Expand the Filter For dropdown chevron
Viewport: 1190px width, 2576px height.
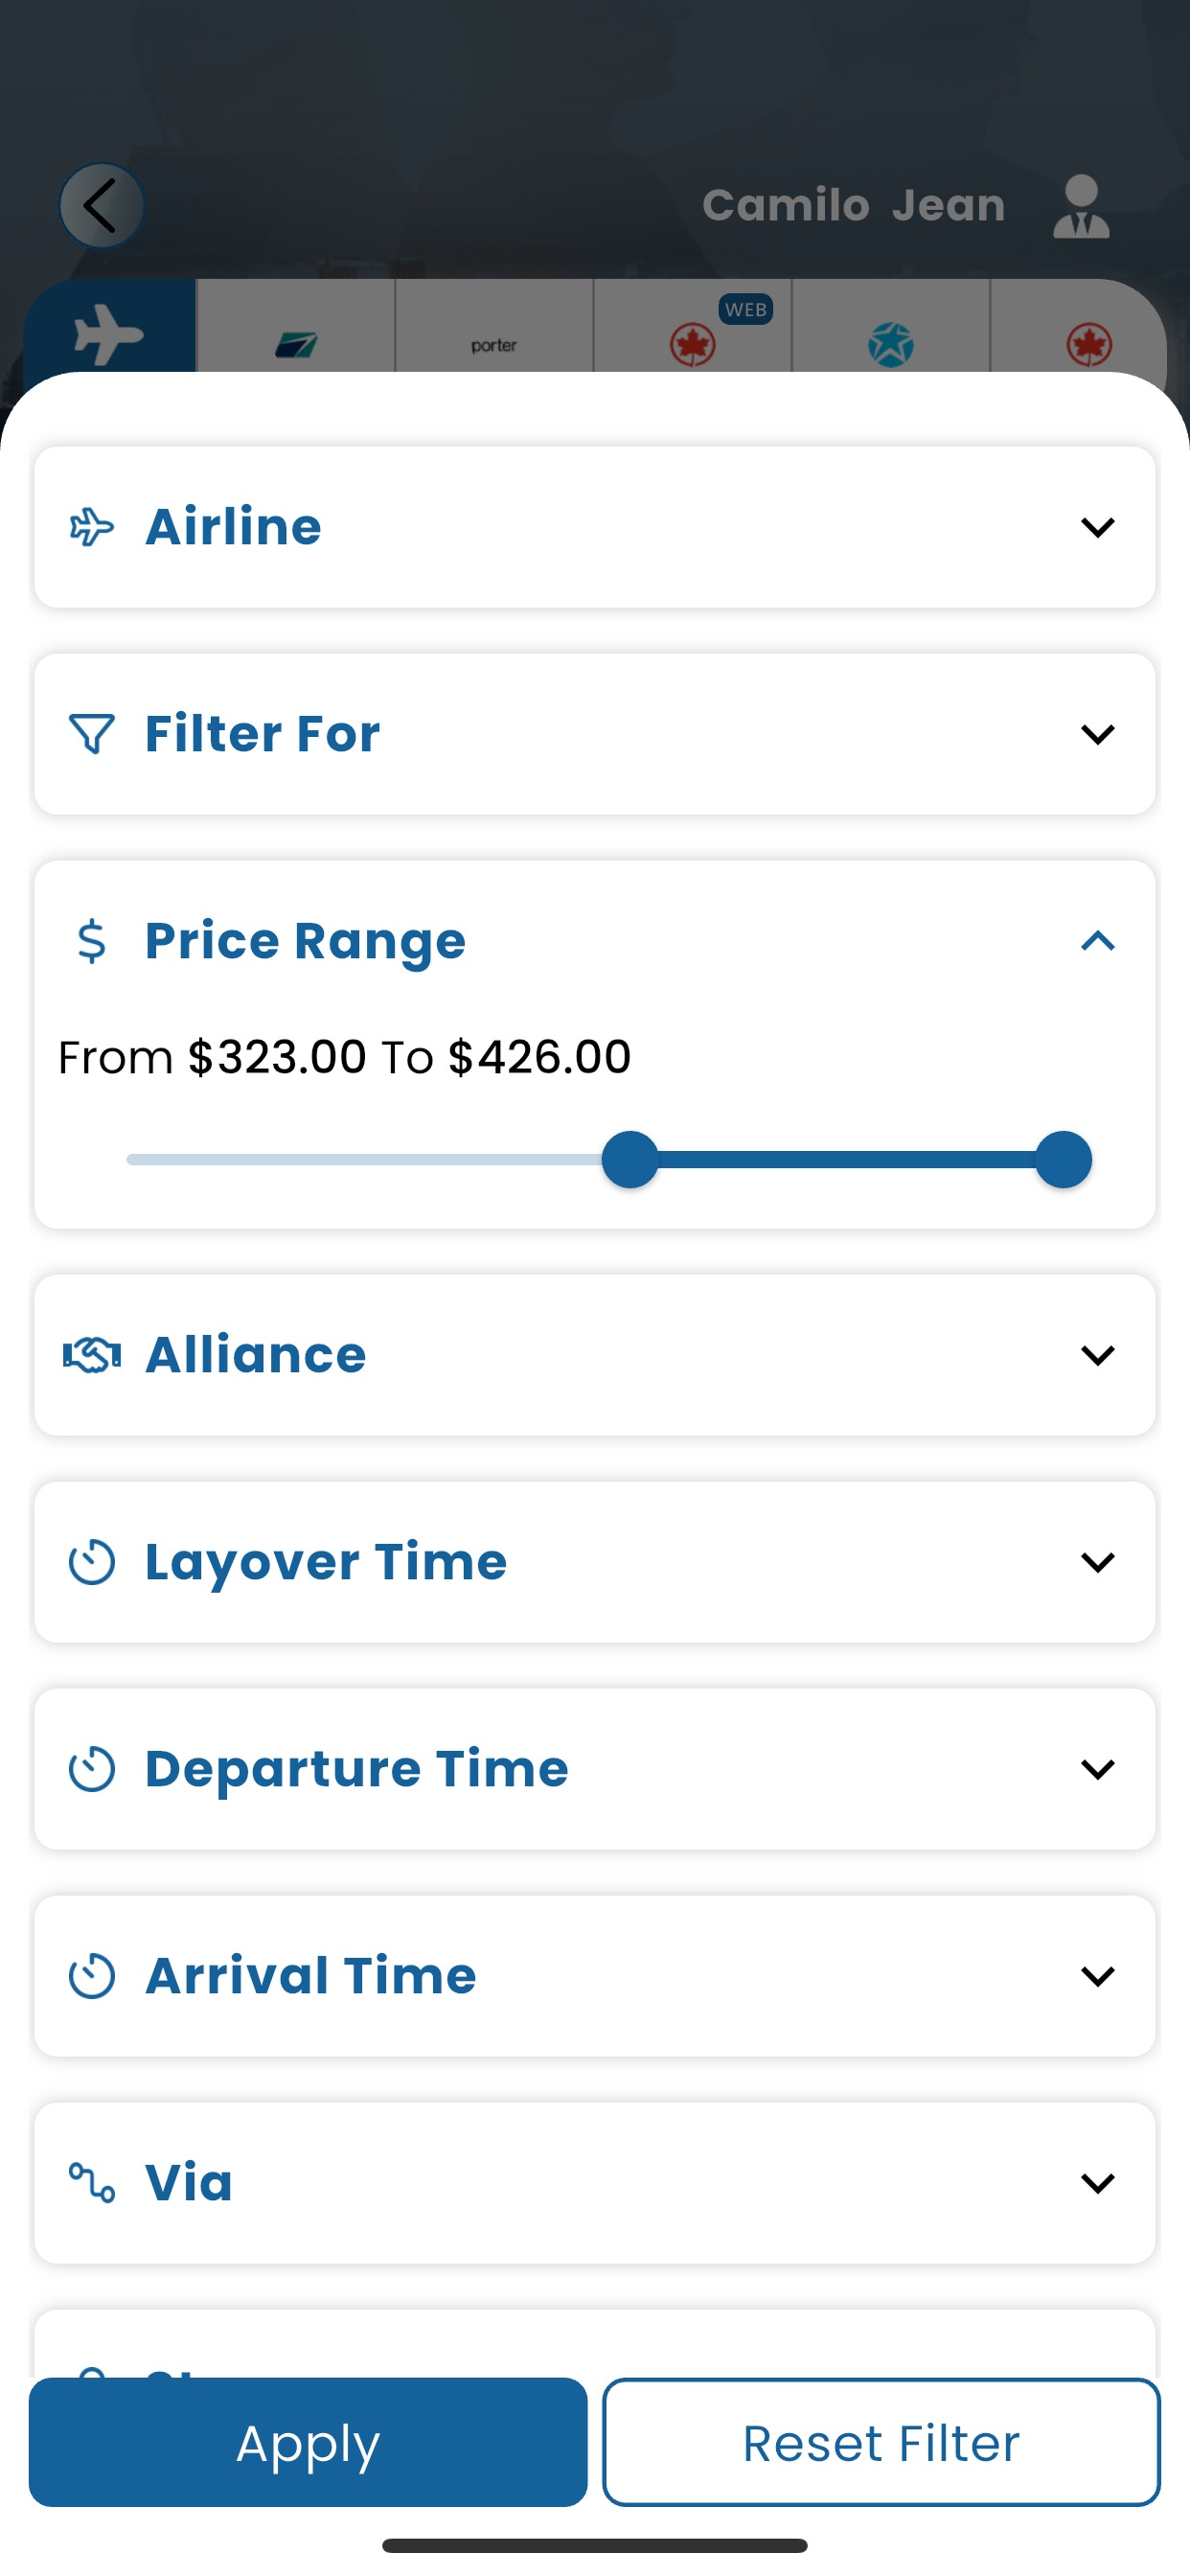pyautogui.click(x=1097, y=734)
